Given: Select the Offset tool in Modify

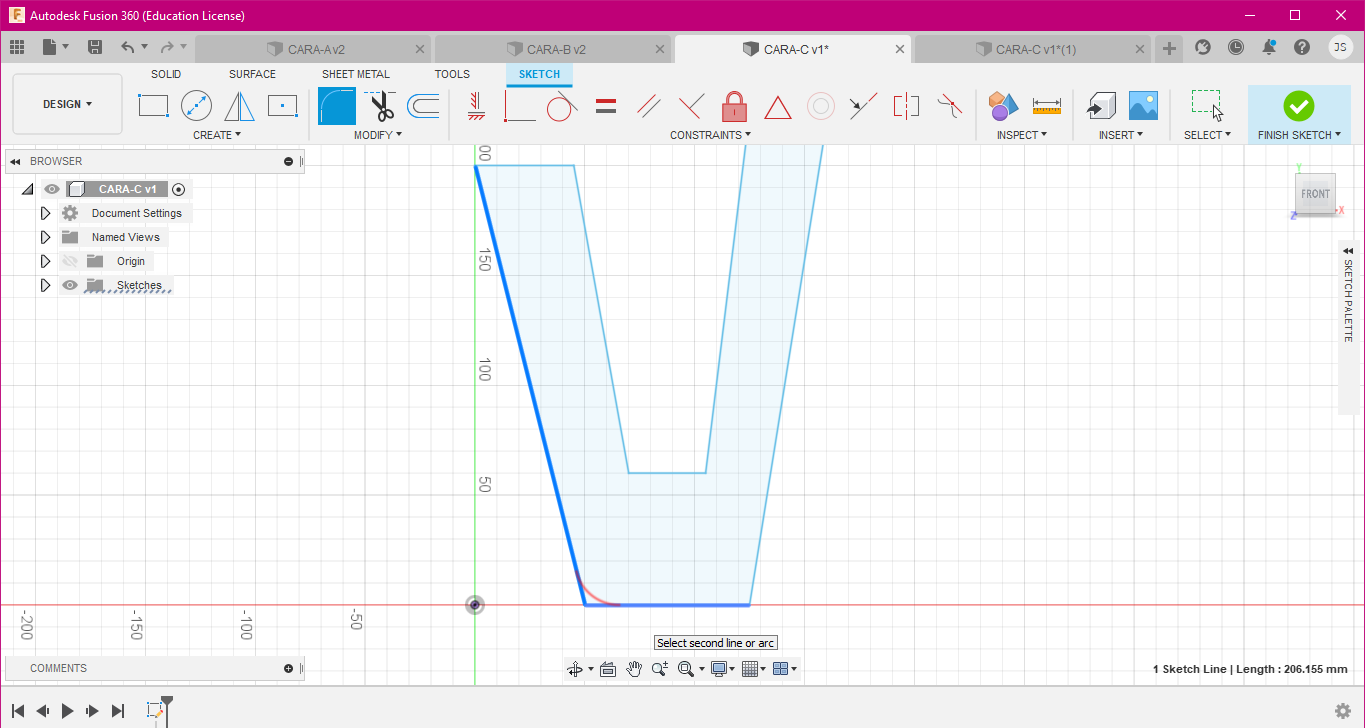Looking at the screenshot, I should (424, 105).
